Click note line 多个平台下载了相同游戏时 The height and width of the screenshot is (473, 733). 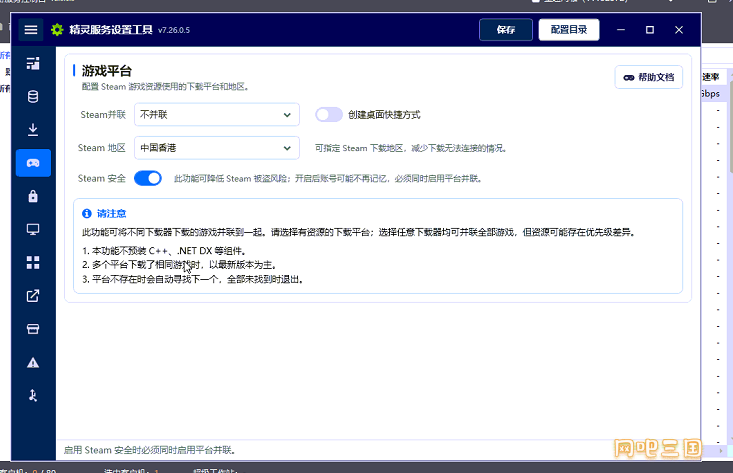point(180,265)
